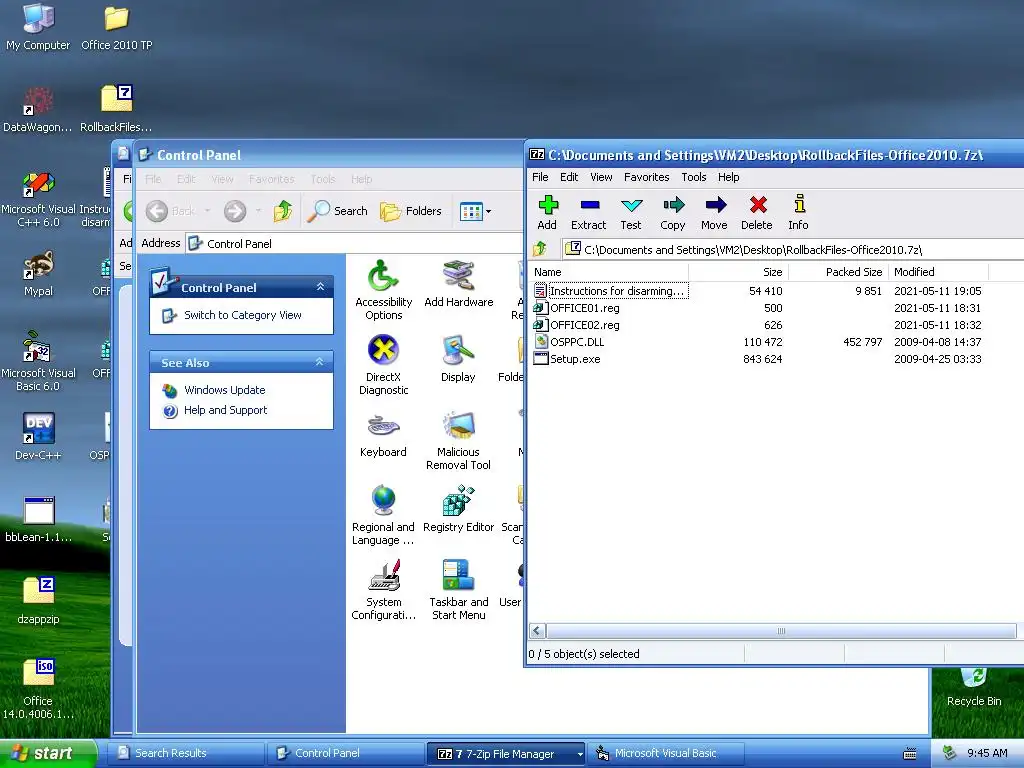Open the System Configuration applet
The height and width of the screenshot is (768, 1024).
click(x=383, y=590)
